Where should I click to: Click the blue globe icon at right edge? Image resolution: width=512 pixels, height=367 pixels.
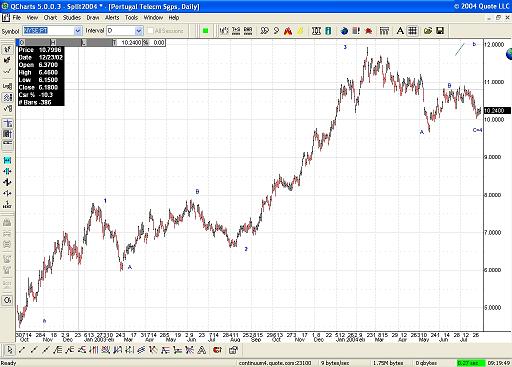click(x=509, y=54)
